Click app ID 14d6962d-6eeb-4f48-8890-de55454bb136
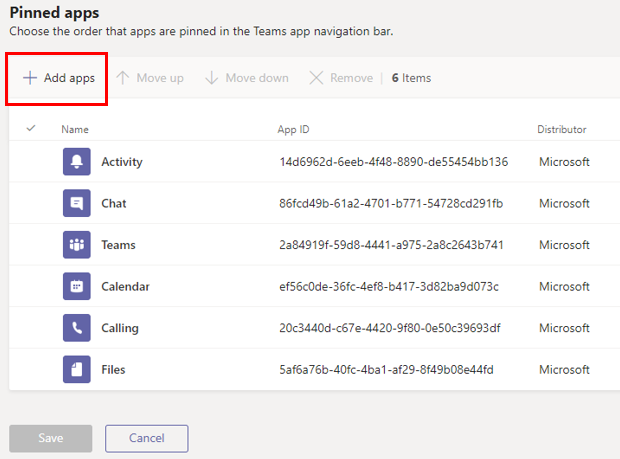620x459 pixels. click(x=394, y=162)
